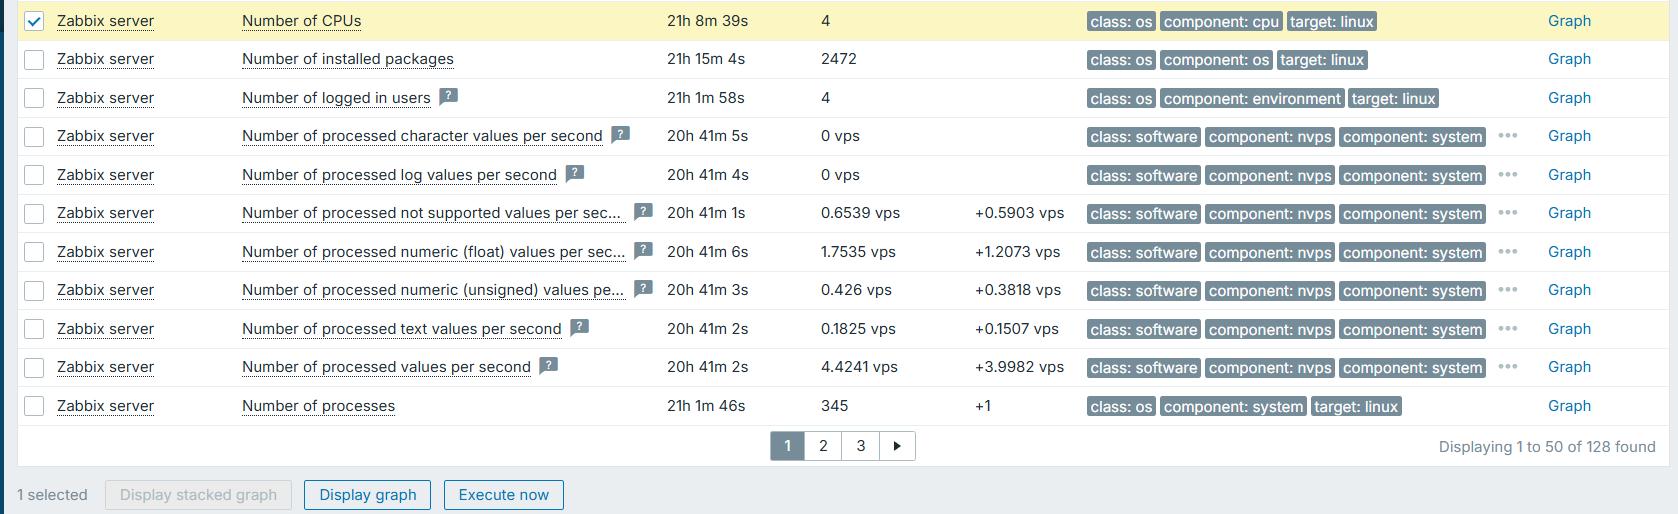Open help icon for numeric (unsigned) values
The image size is (1678, 514).
point(643,288)
